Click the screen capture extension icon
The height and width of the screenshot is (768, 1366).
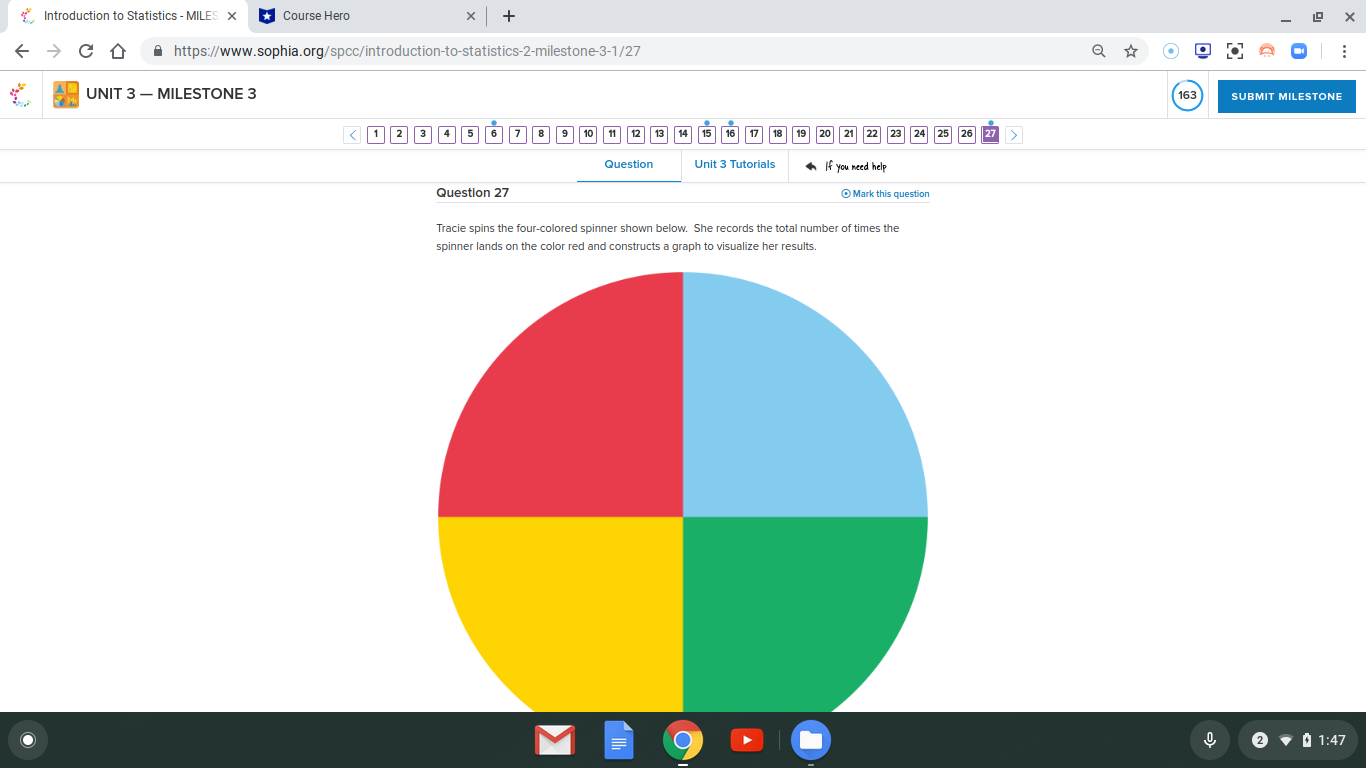pyautogui.click(x=1235, y=51)
